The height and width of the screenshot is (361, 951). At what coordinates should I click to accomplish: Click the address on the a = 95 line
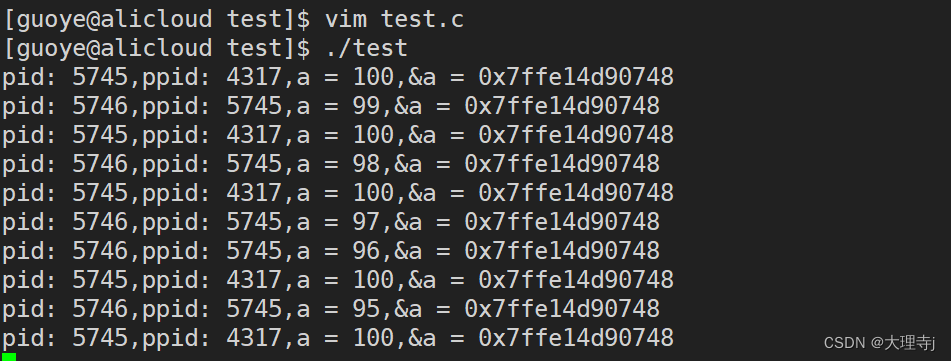tap(562, 309)
